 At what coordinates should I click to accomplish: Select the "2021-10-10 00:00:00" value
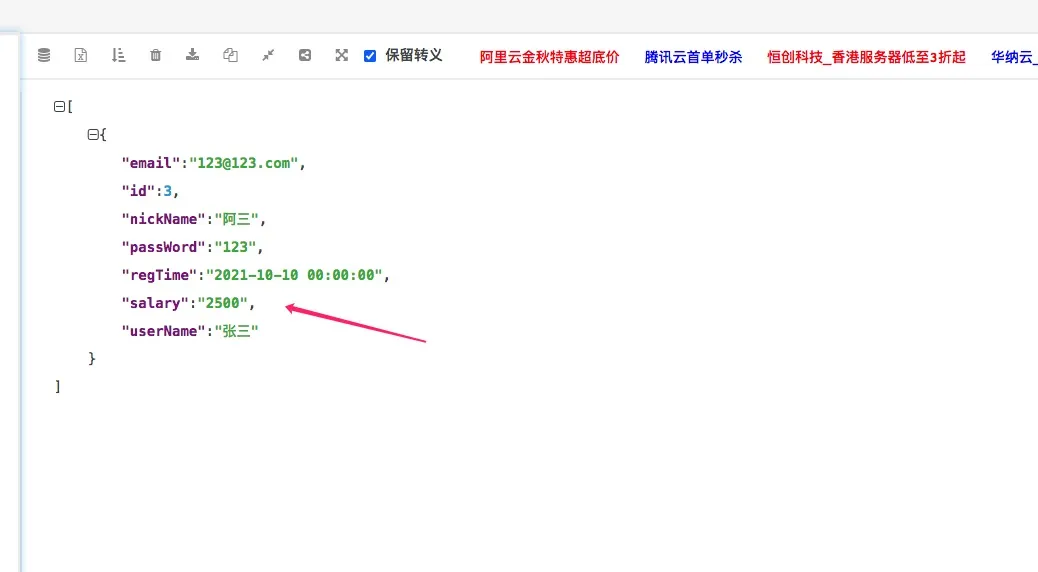(295, 275)
